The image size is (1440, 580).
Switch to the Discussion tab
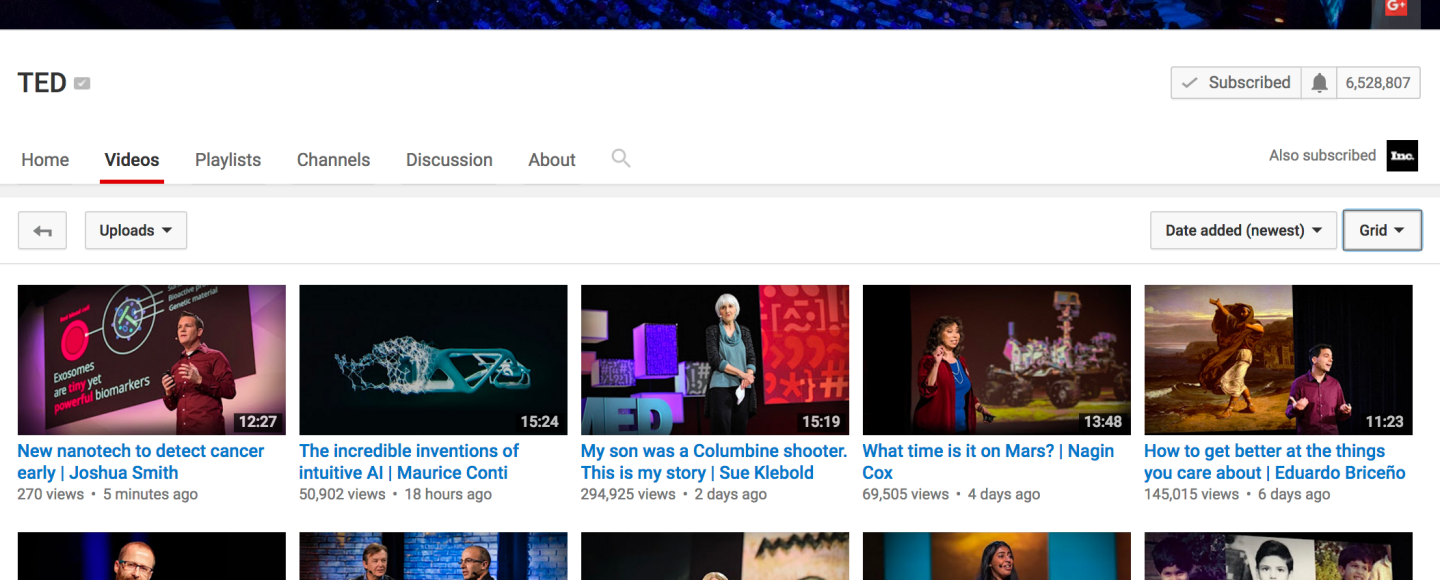pos(449,160)
